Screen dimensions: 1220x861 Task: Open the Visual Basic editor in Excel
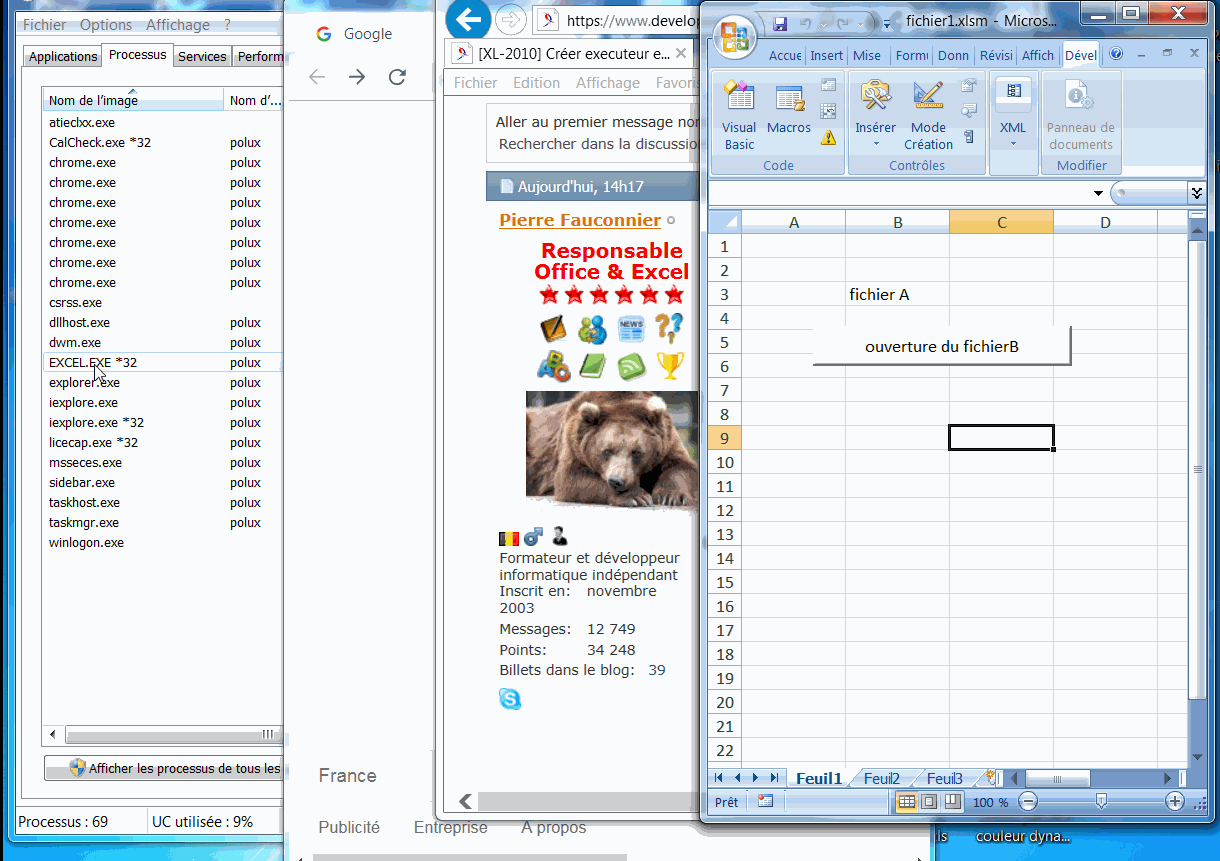(x=739, y=117)
